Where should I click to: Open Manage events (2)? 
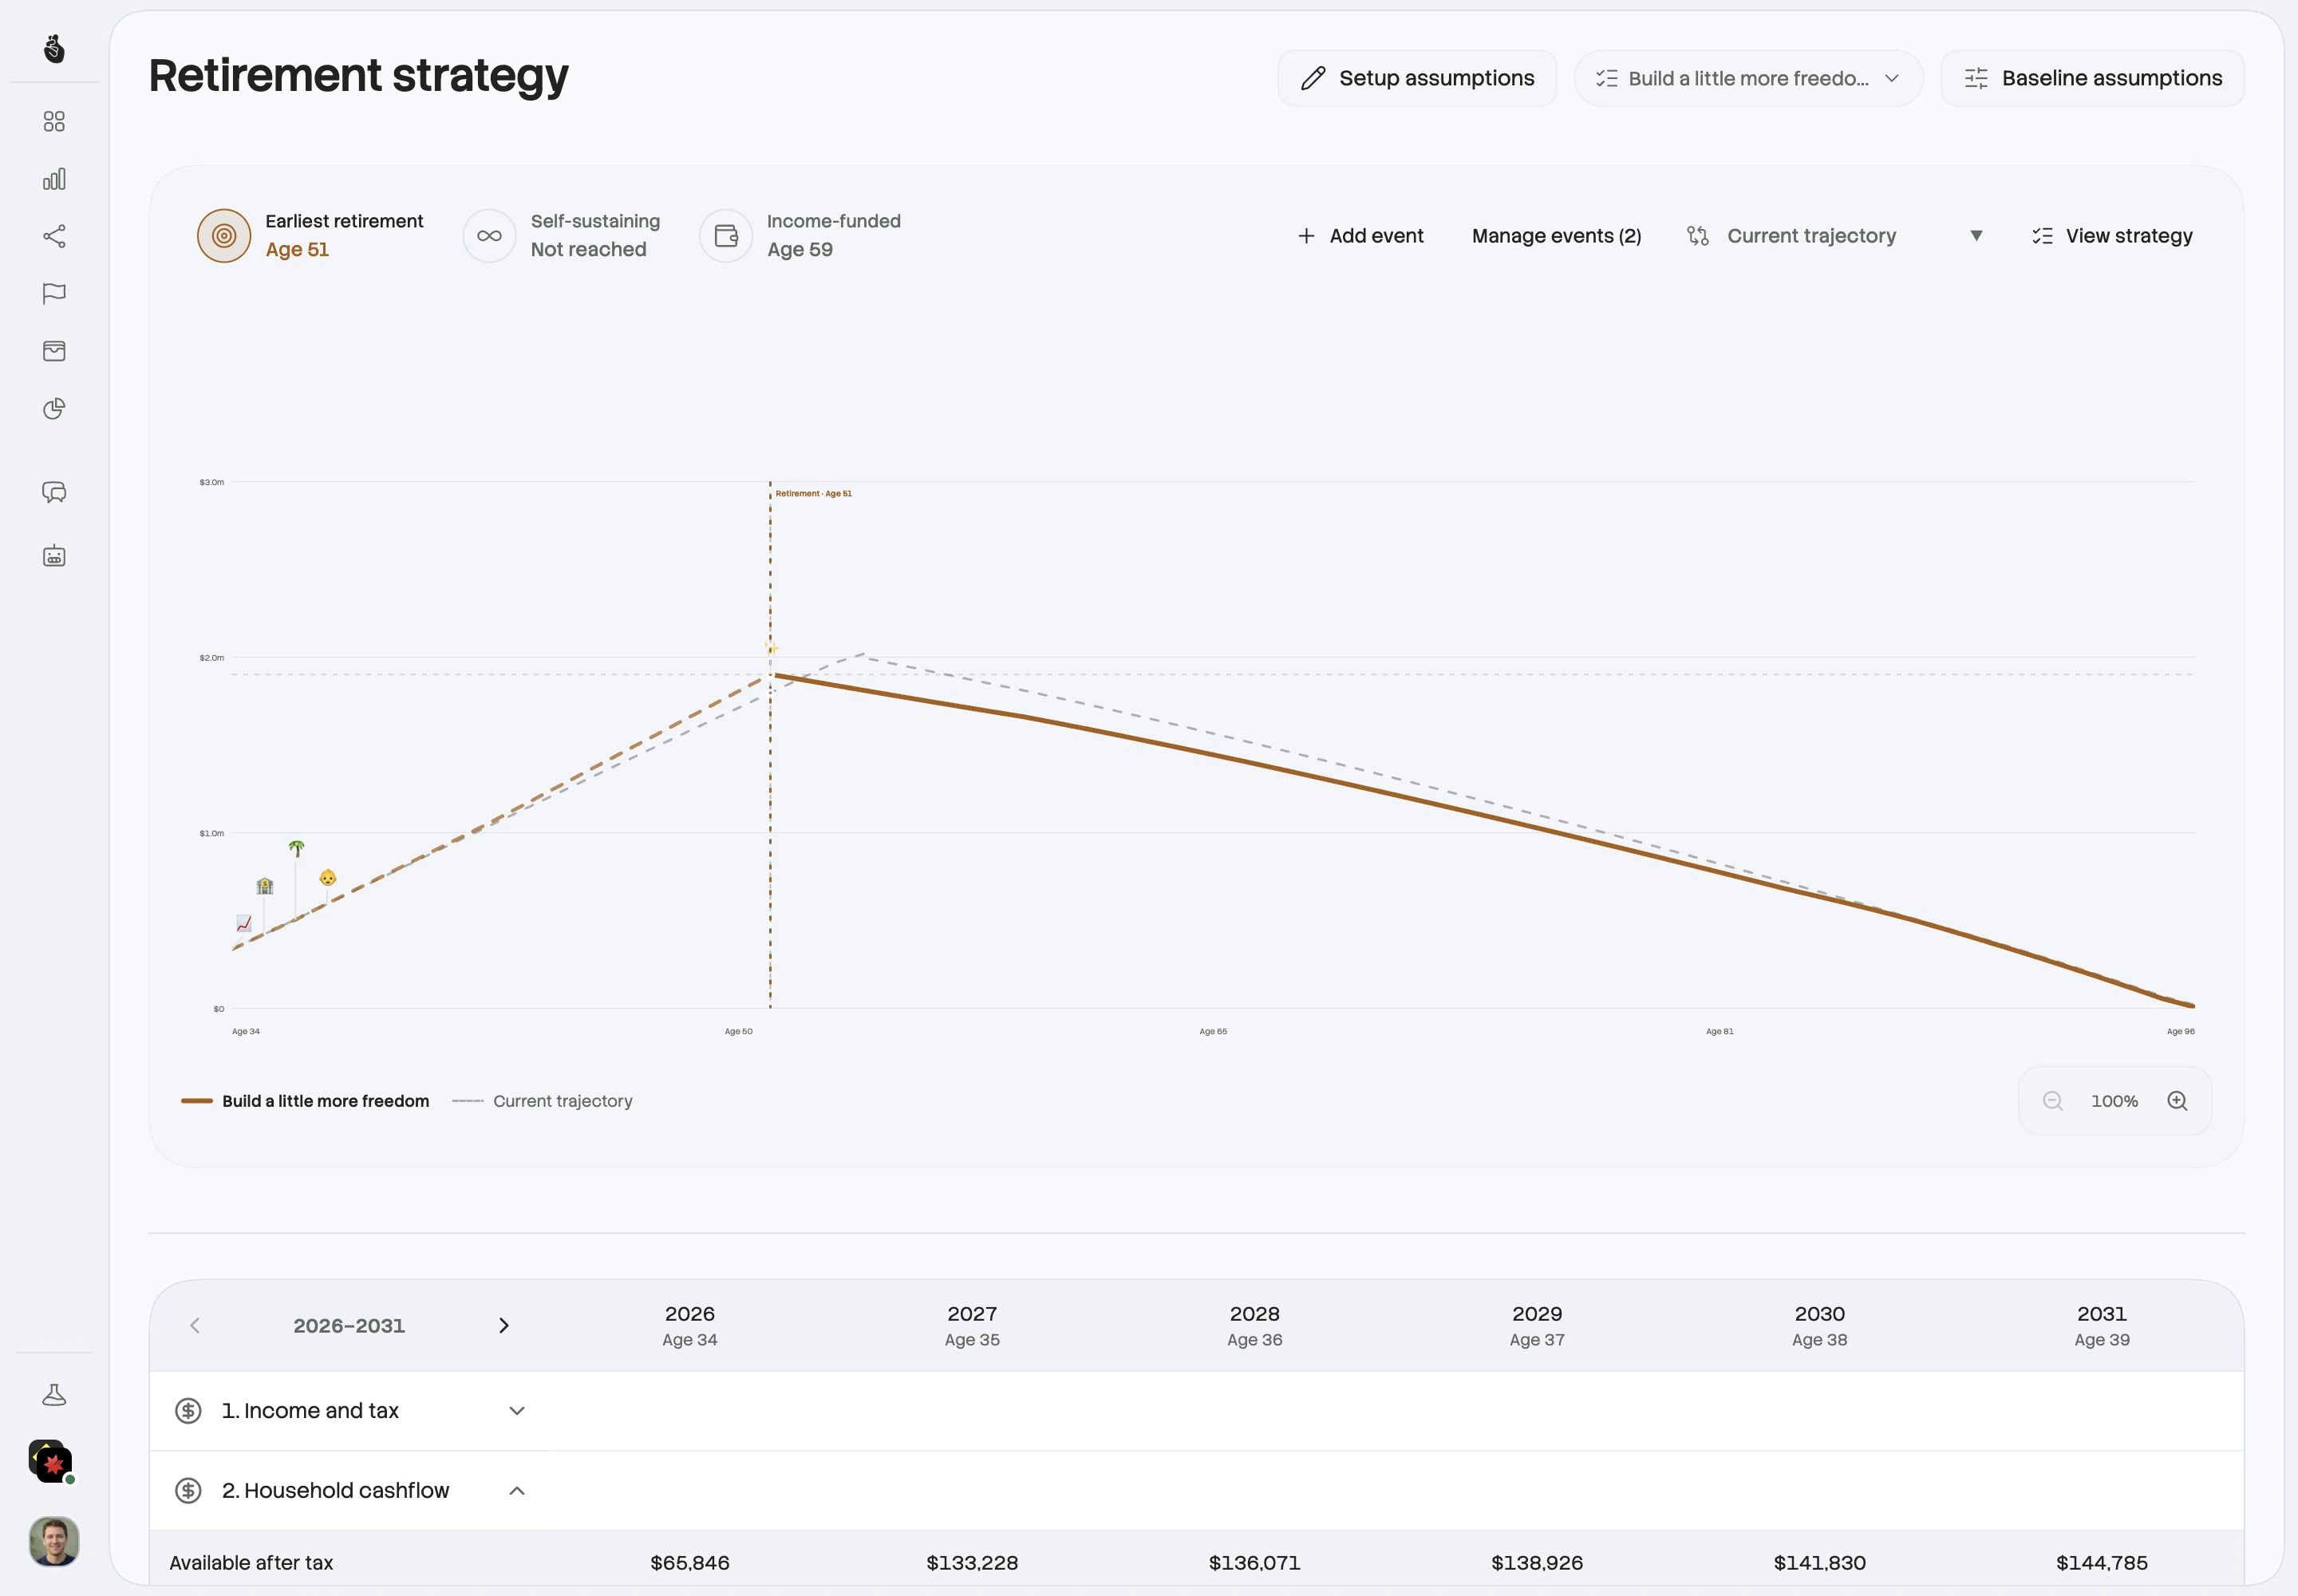click(1556, 236)
